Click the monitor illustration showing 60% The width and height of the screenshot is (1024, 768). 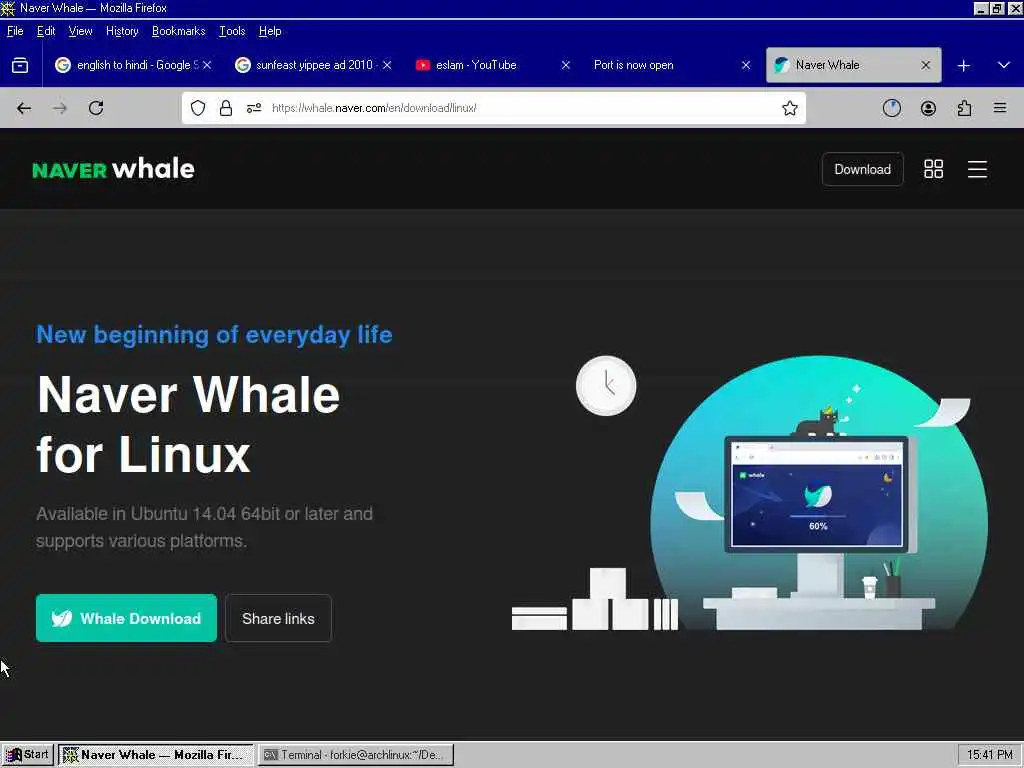point(818,494)
